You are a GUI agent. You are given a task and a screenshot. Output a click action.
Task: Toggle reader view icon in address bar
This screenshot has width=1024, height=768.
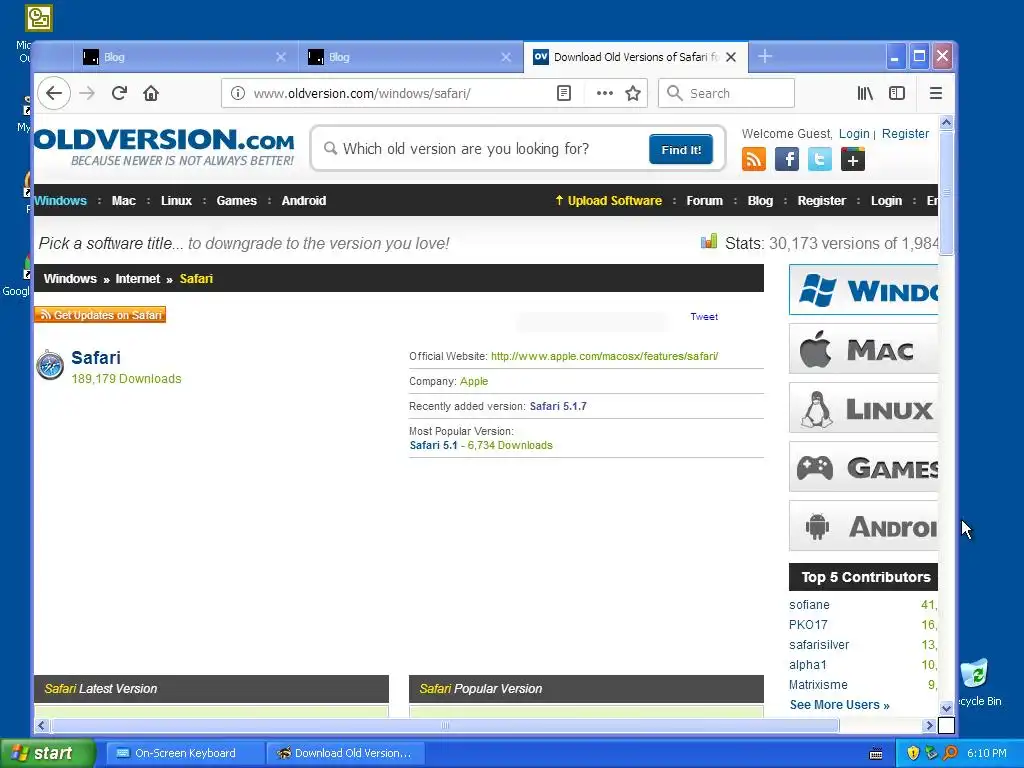[x=564, y=93]
